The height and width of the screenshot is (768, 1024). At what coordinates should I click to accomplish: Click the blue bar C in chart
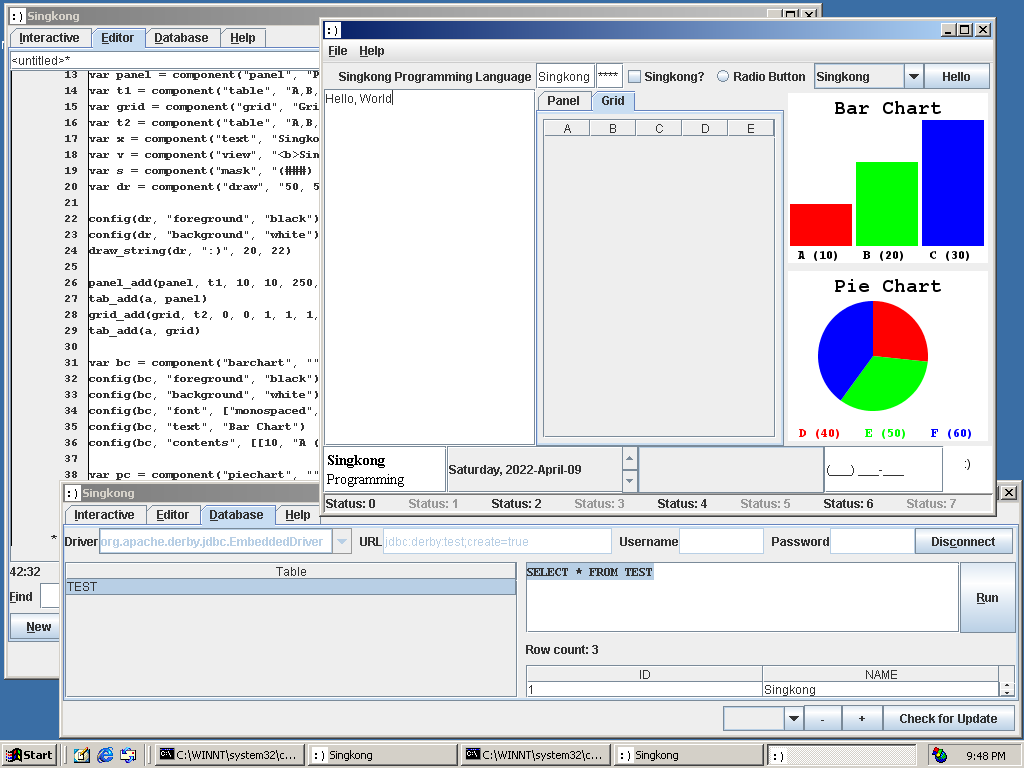coord(952,183)
